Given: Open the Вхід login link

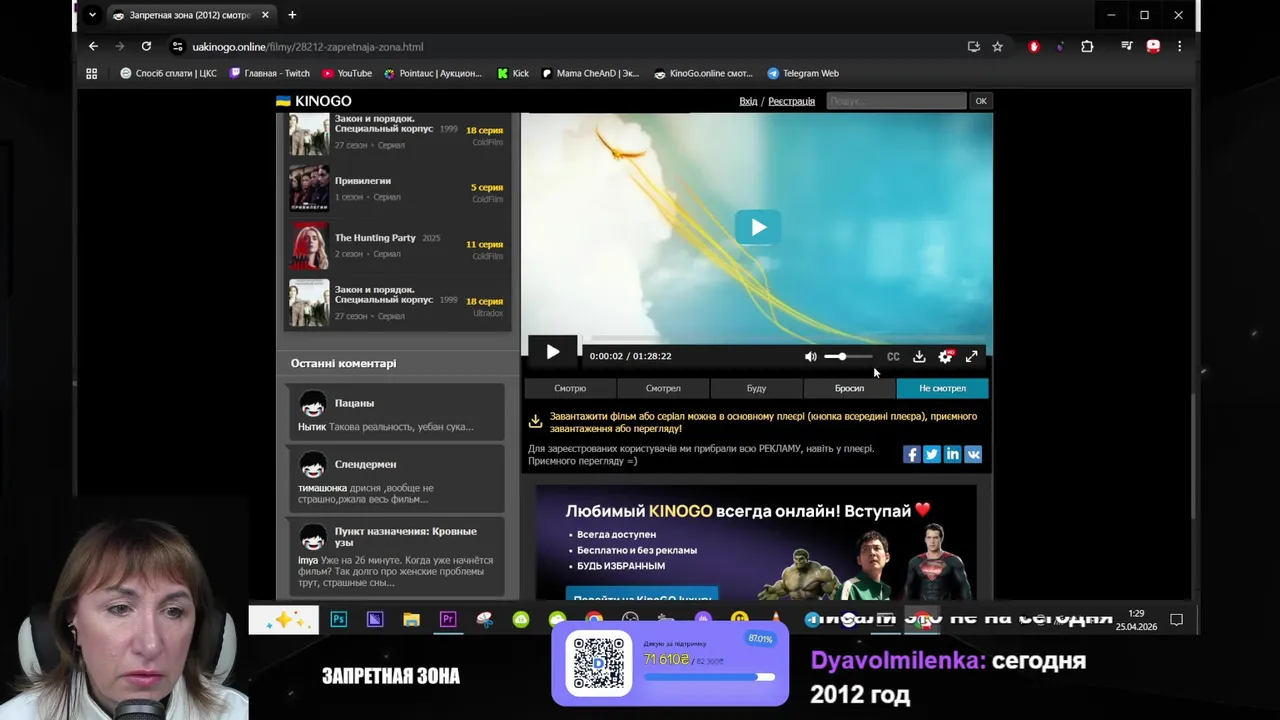Looking at the screenshot, I should pyautogui.click(x=748, y=101).
